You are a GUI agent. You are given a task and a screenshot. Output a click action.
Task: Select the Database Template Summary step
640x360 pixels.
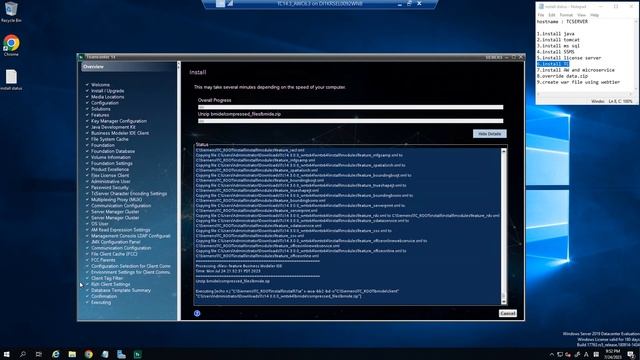tap(121, 290)
